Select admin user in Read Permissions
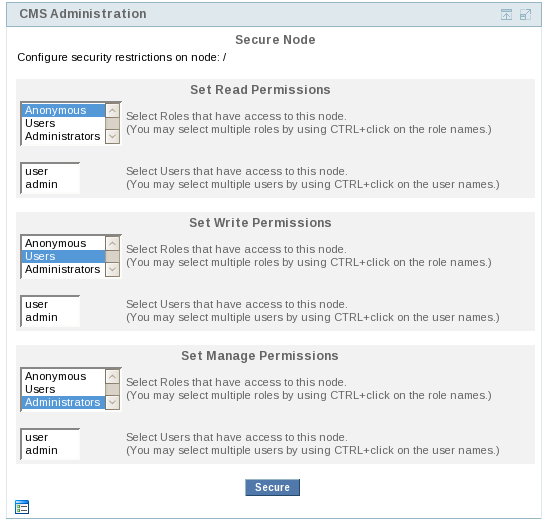The height and width of the screenshot is (527, 549). (50, 184)
